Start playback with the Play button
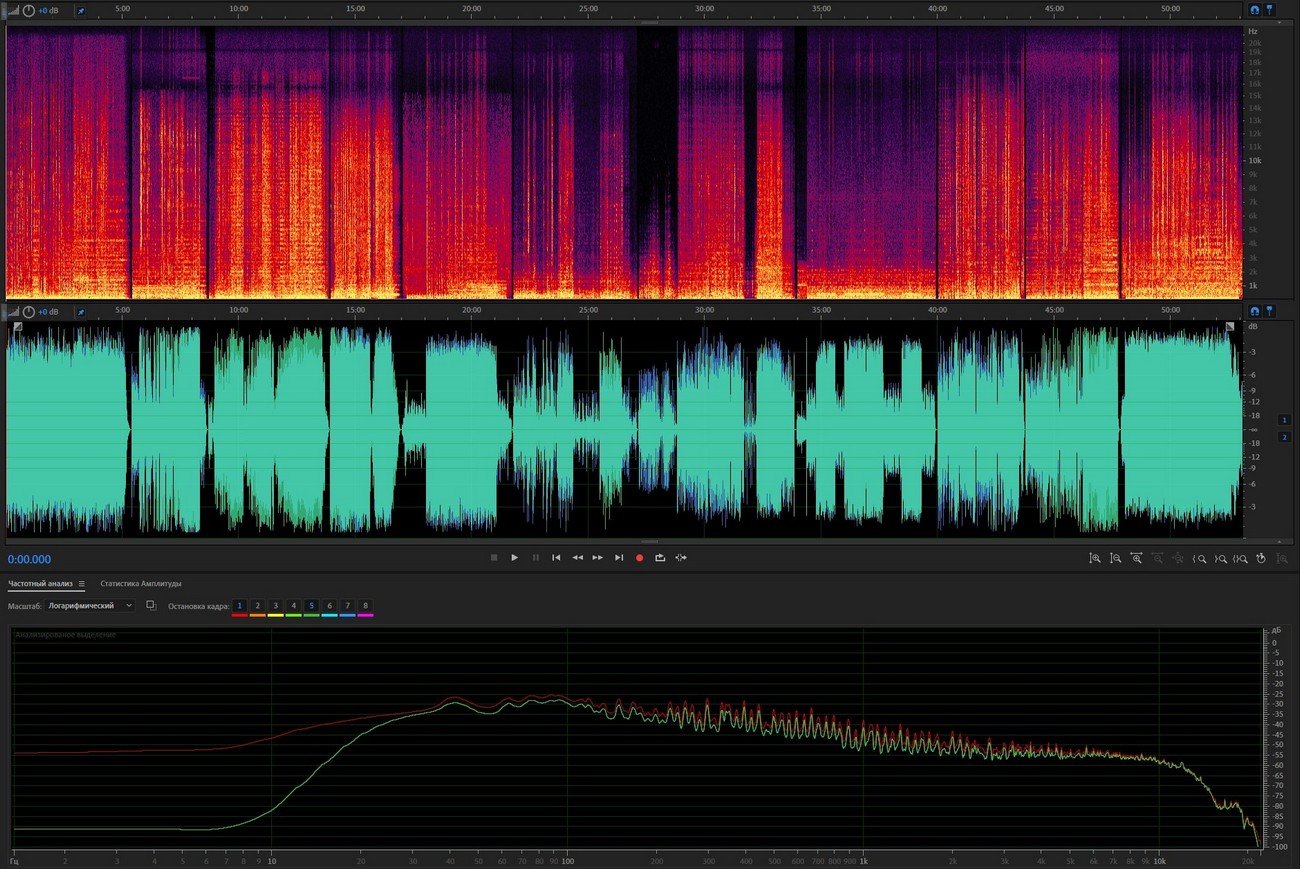The width and height of the screenshot is (1300, 869). (514, 557)
